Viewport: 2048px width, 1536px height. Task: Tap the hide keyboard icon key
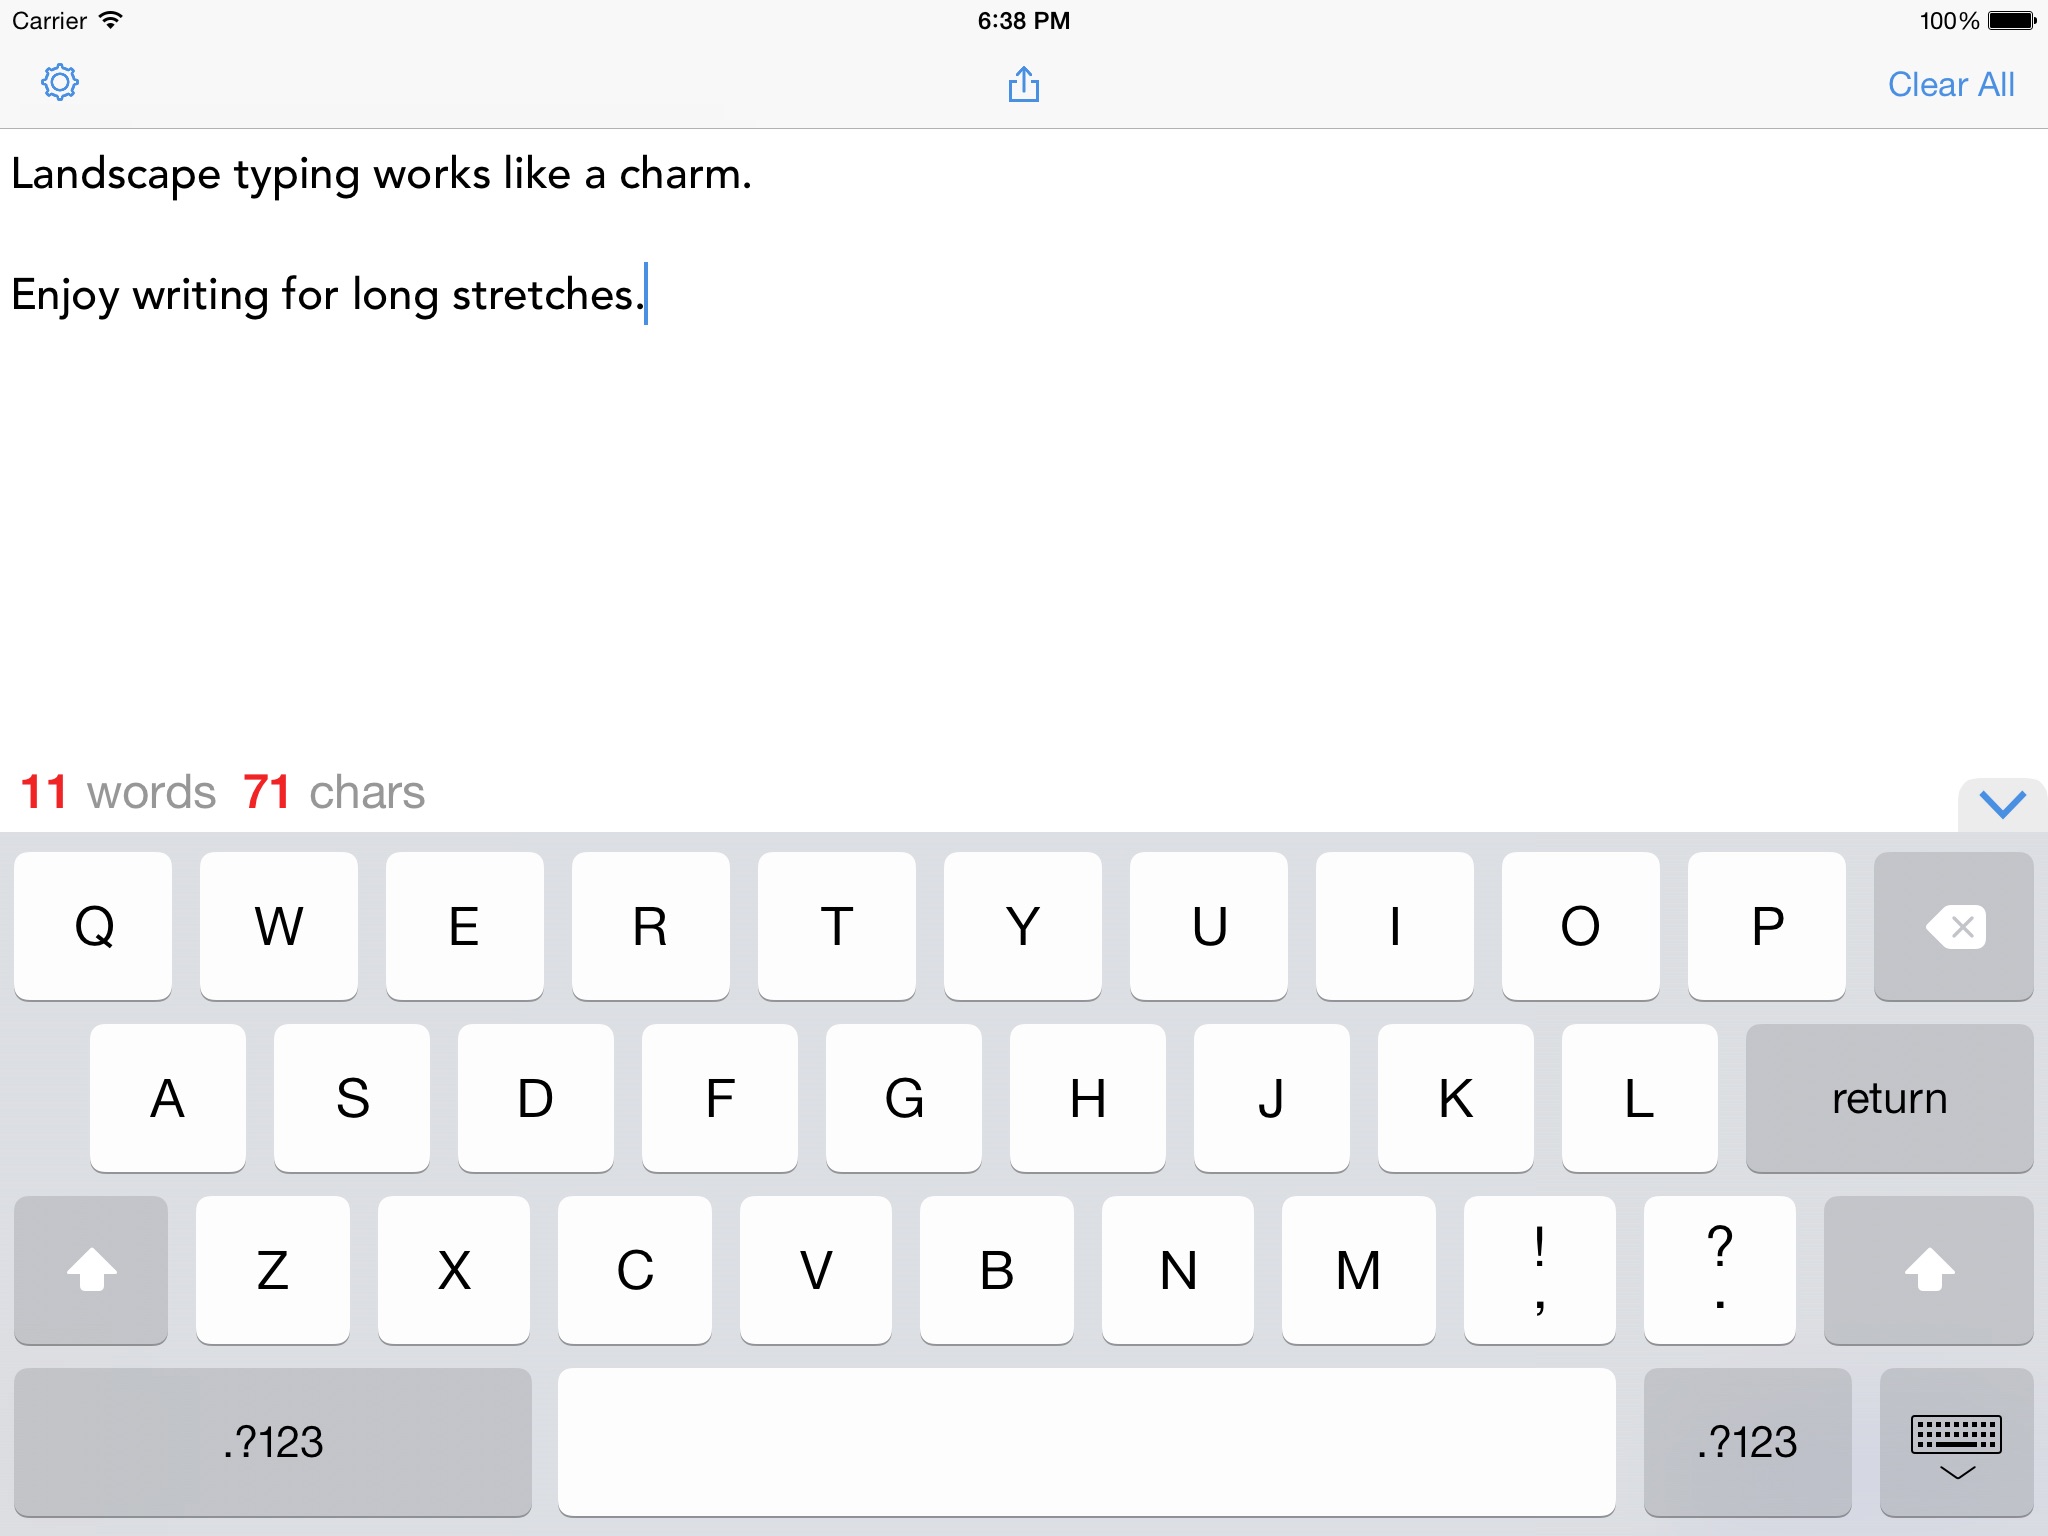click(1955, 1443)
